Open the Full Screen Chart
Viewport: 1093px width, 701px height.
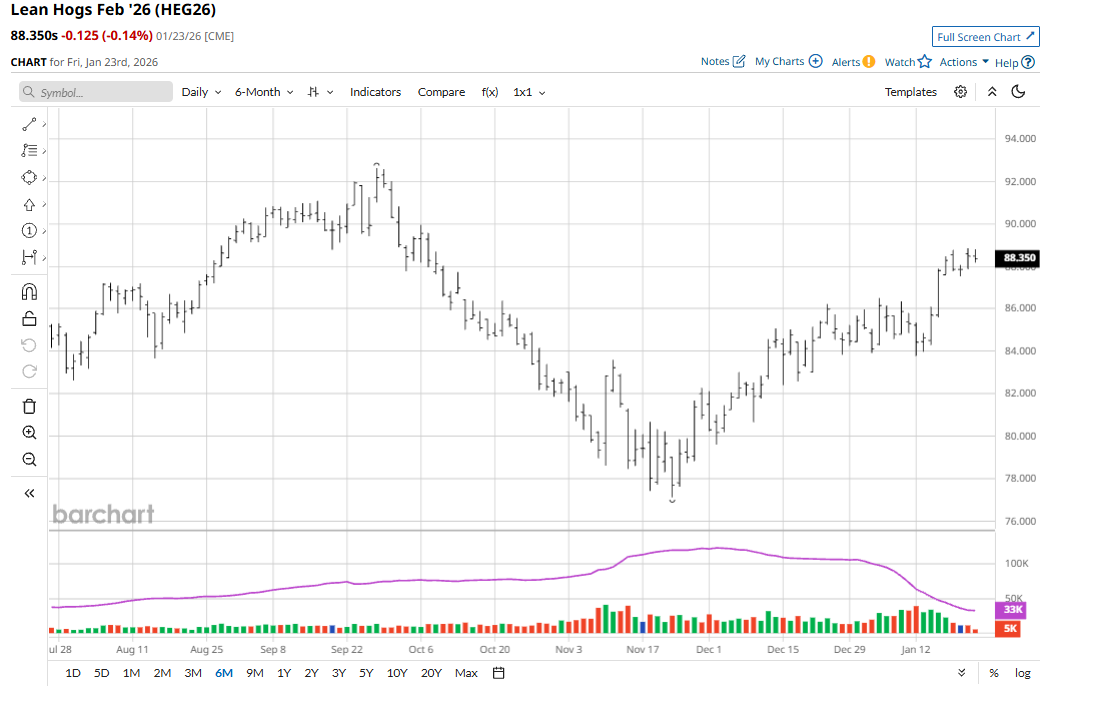point(986,37)
